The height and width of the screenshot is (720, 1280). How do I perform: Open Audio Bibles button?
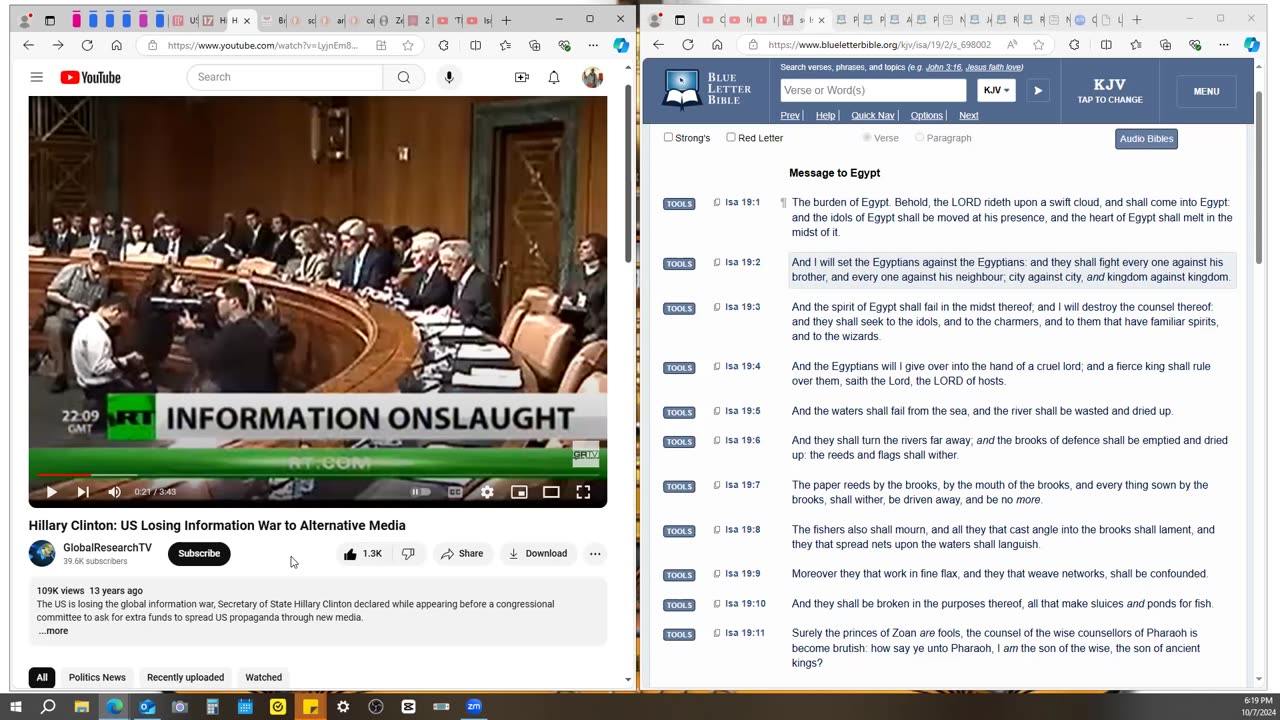coord(1146,139)
